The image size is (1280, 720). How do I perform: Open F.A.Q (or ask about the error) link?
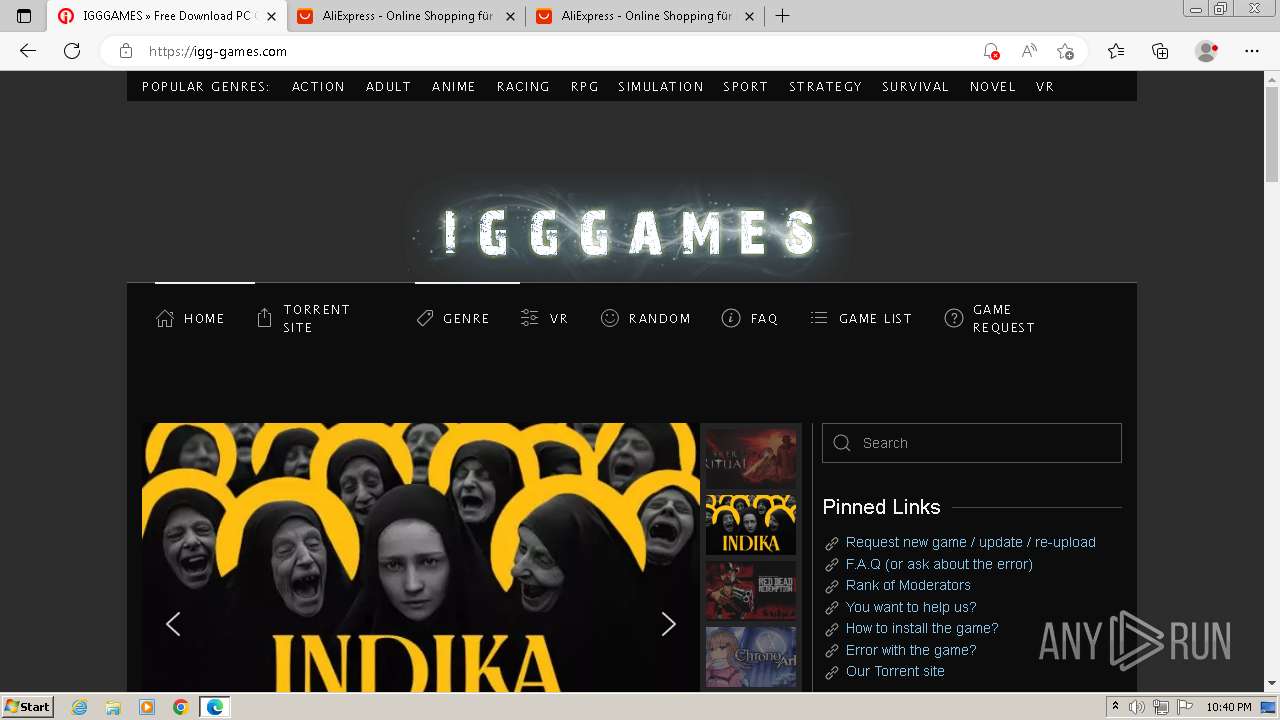pyautogui.click(x=939, y=564)
